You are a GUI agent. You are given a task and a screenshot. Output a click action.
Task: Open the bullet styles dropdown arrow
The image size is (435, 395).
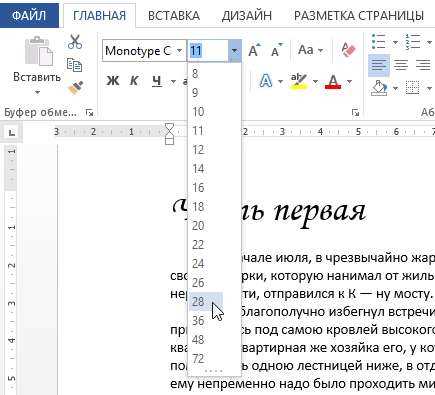[395, 42]
